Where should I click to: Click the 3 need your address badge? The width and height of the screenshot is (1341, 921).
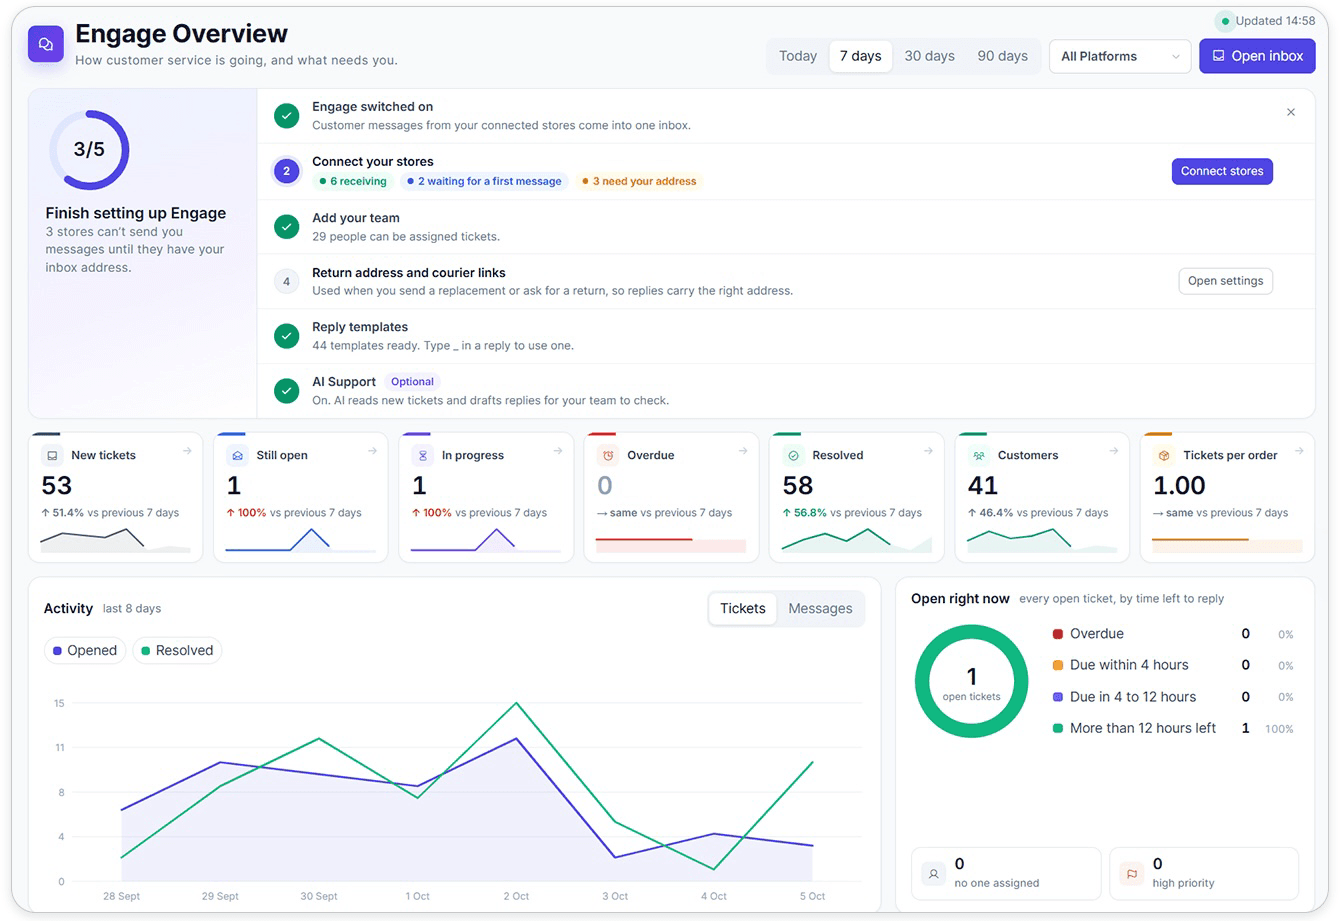(639, 181)
